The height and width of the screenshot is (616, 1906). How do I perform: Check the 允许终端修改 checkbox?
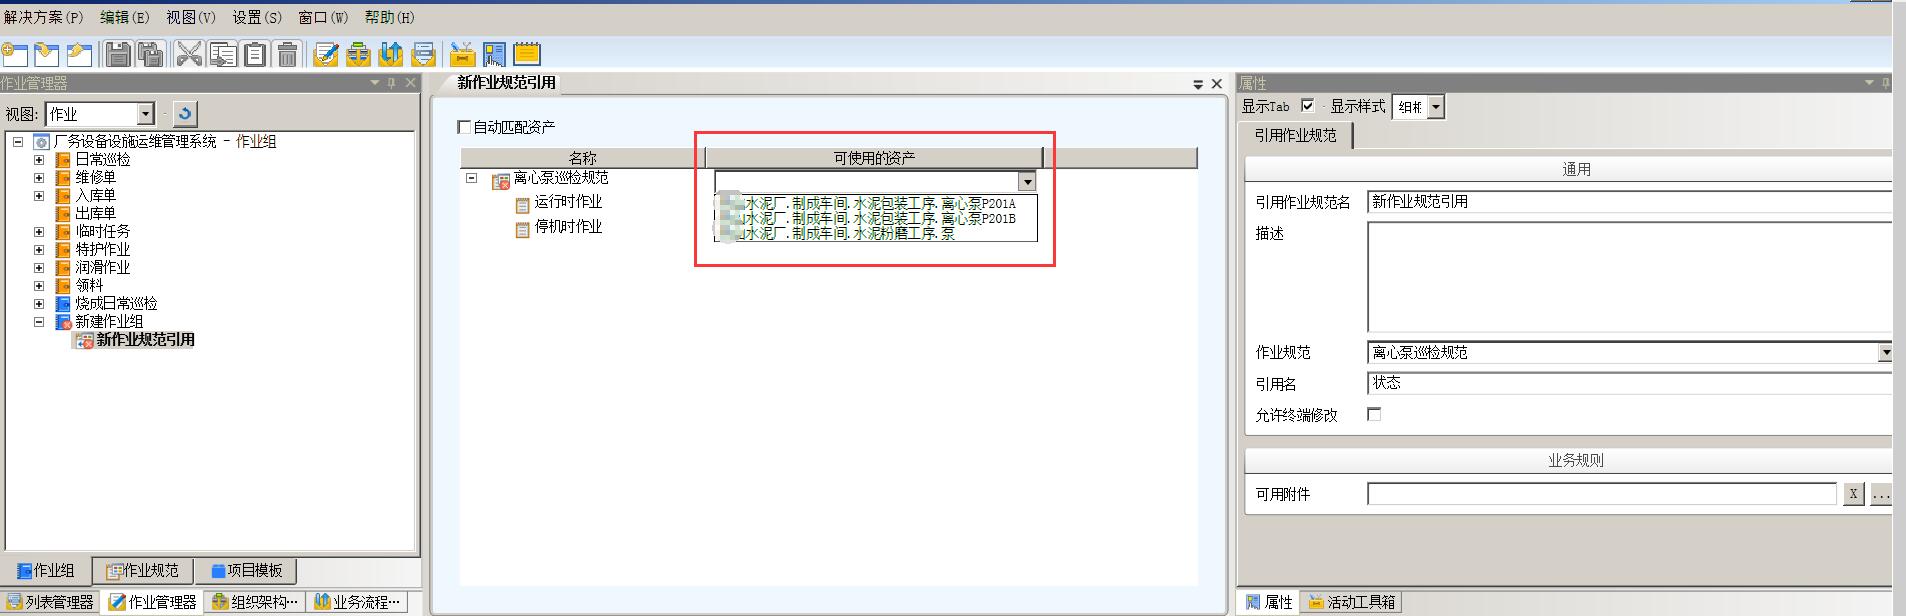pyautogui.click(x=1374, y=414)
